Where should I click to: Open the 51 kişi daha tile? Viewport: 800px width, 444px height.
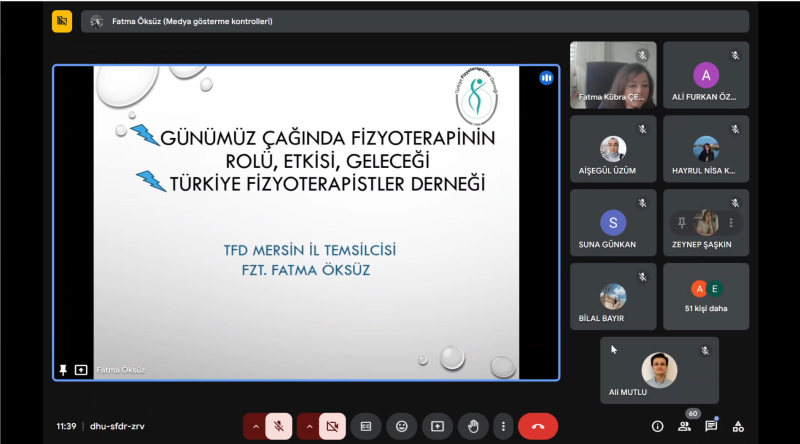pos(706,297)
